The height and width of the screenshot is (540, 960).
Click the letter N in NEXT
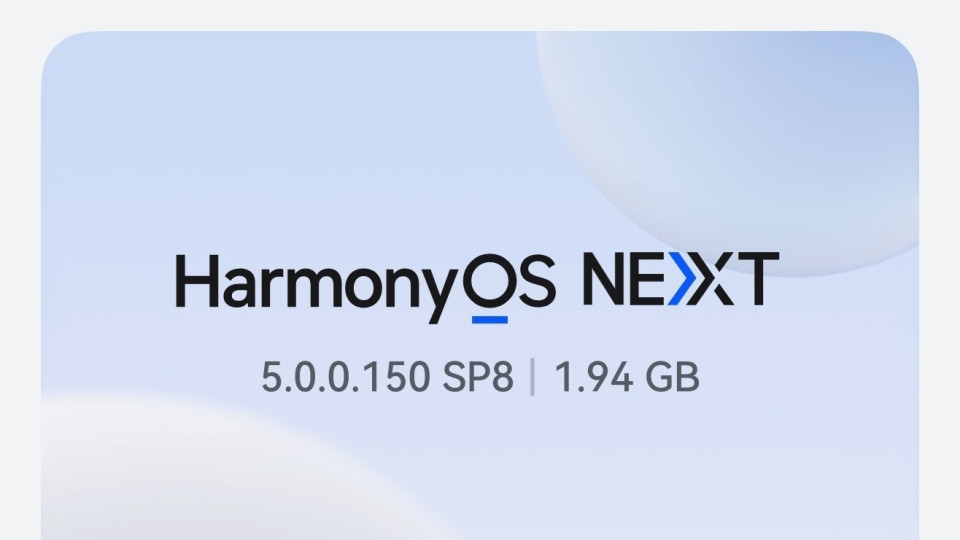click(x=606, y=280)
